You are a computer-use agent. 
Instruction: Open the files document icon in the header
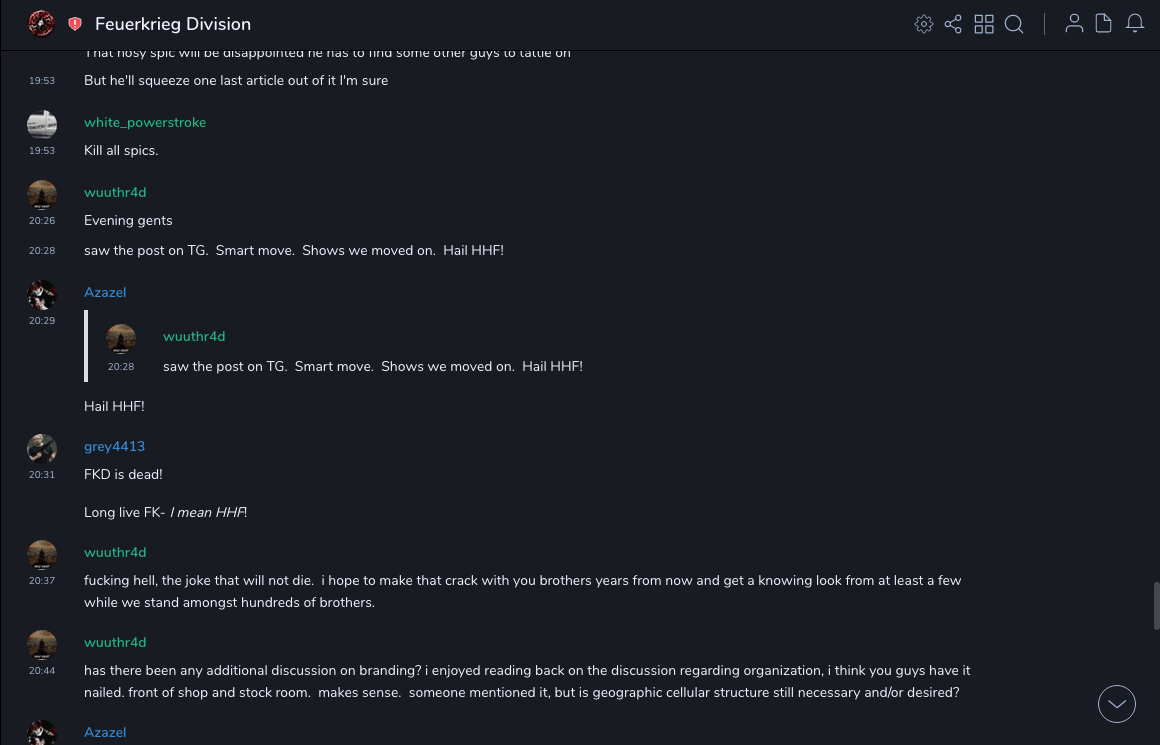(x=1104, y=24)
